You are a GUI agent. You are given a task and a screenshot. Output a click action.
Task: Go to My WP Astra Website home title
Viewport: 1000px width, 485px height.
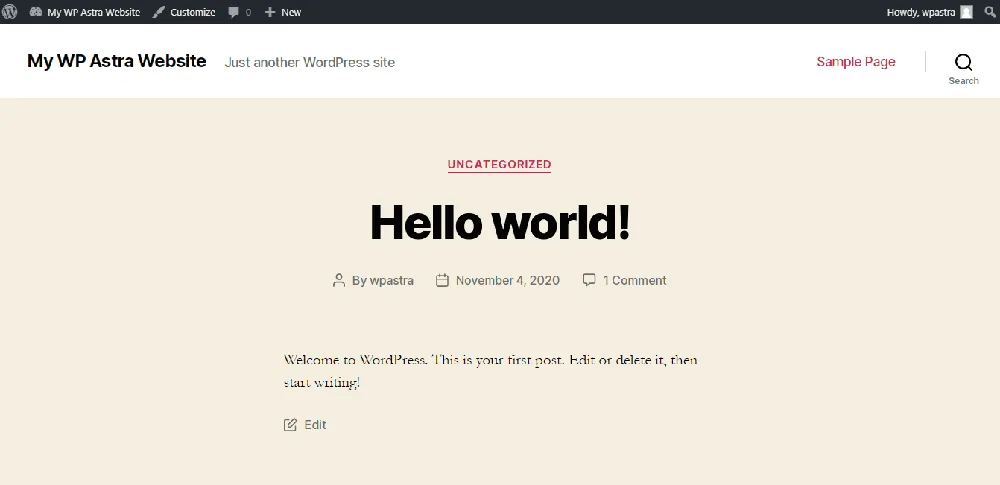click(117, 61)
